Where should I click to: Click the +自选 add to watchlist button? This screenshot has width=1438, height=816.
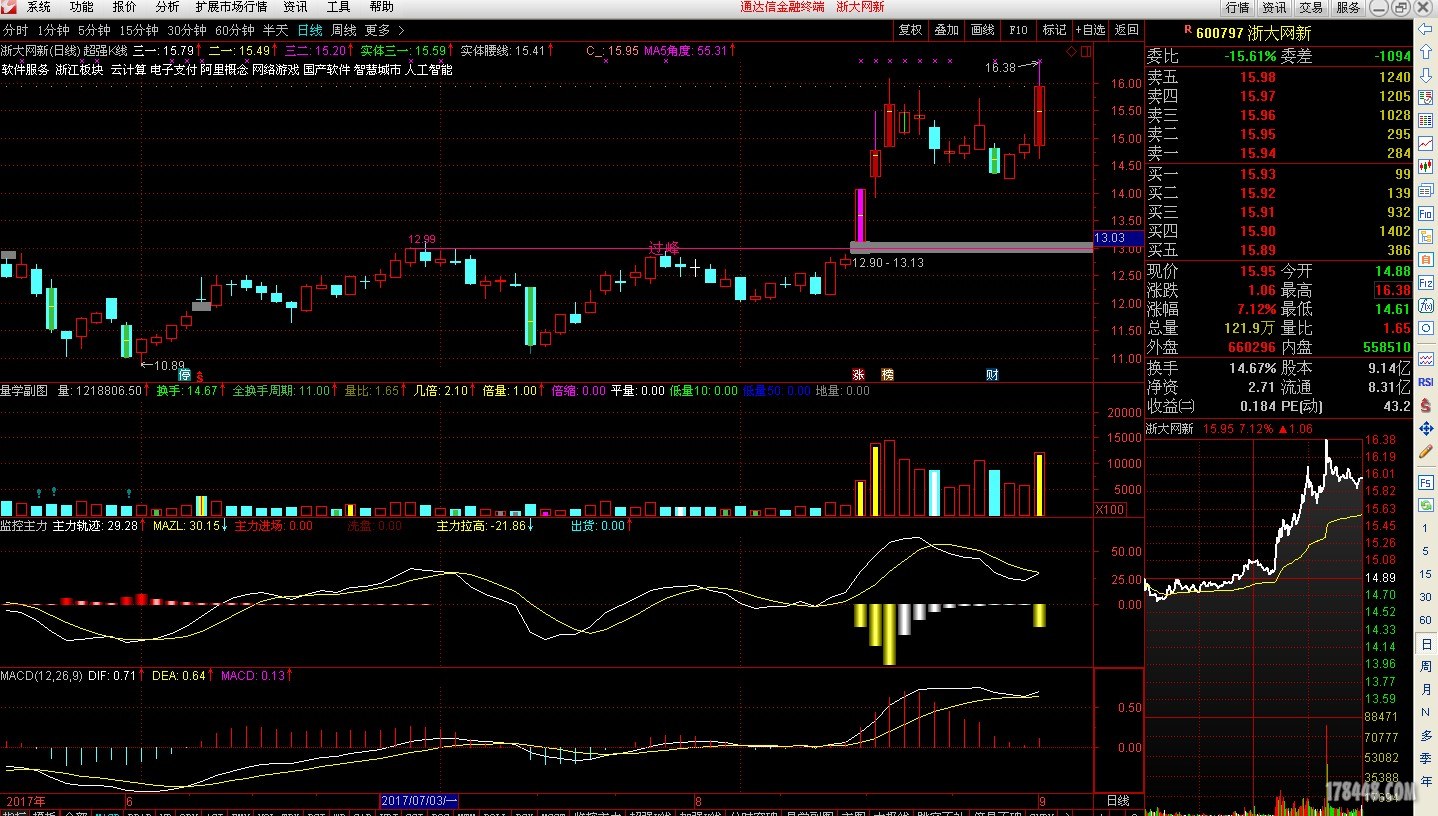(1090, 30)
